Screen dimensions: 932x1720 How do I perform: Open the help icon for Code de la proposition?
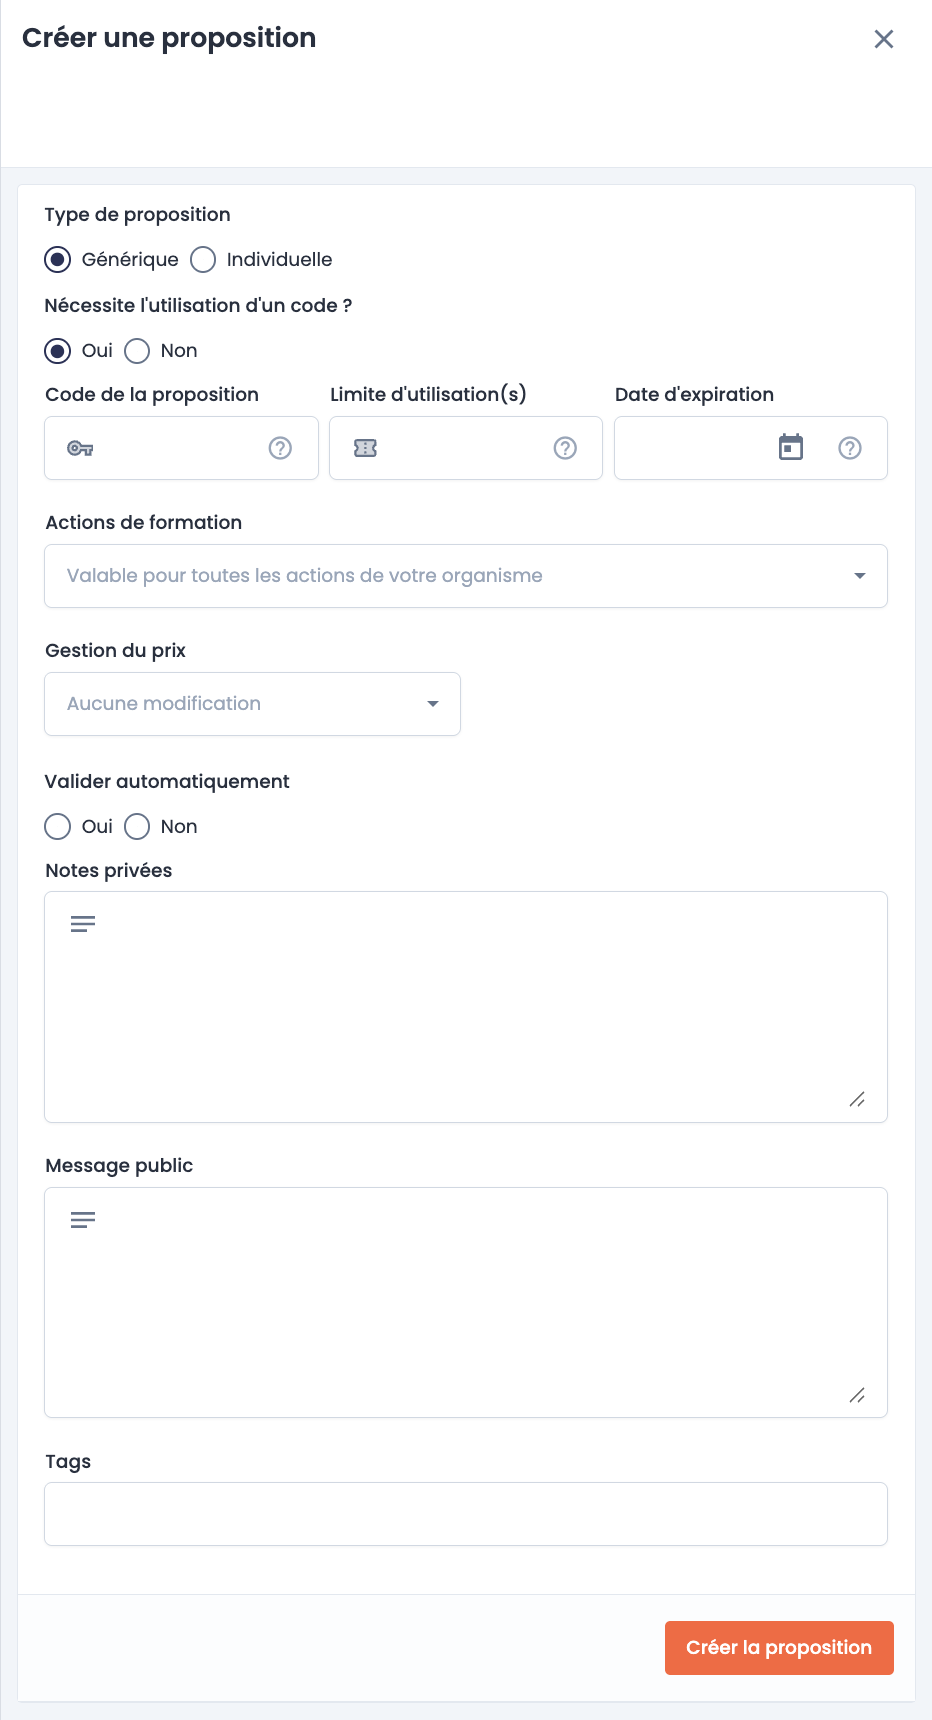280,448
